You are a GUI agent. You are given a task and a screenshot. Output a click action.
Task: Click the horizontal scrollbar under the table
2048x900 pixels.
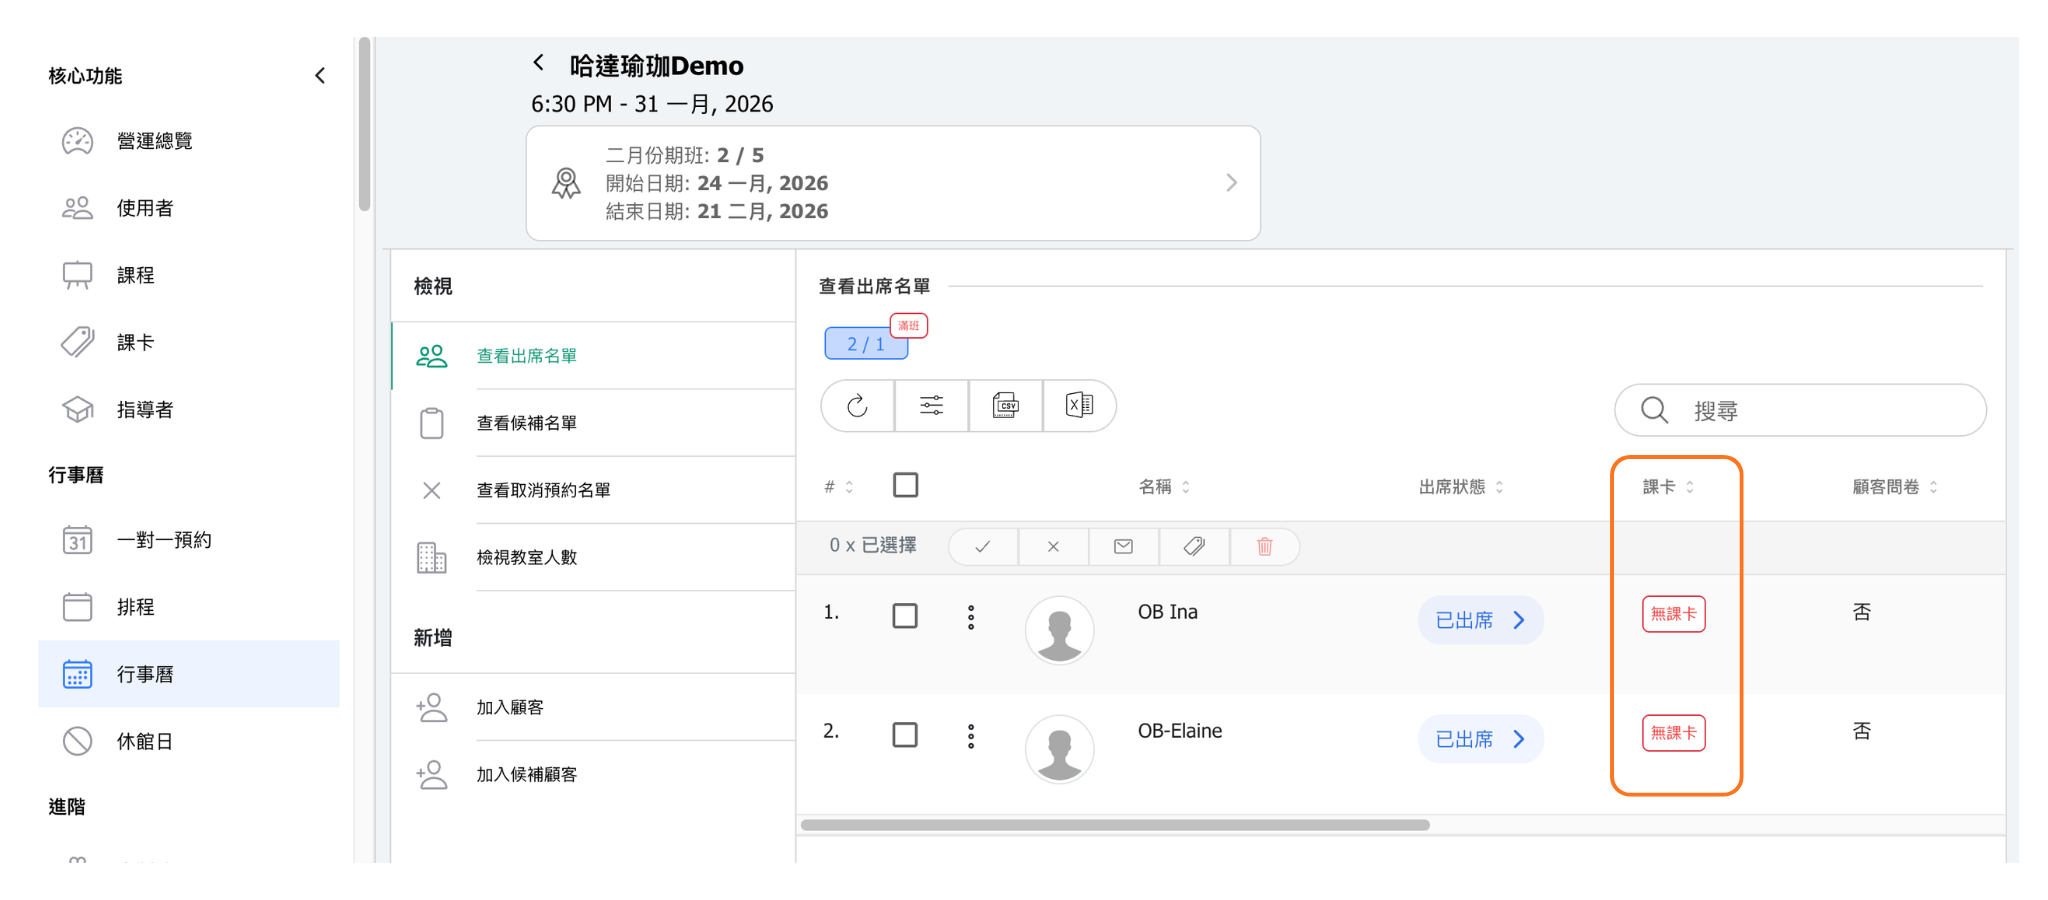click(1114, 825)
